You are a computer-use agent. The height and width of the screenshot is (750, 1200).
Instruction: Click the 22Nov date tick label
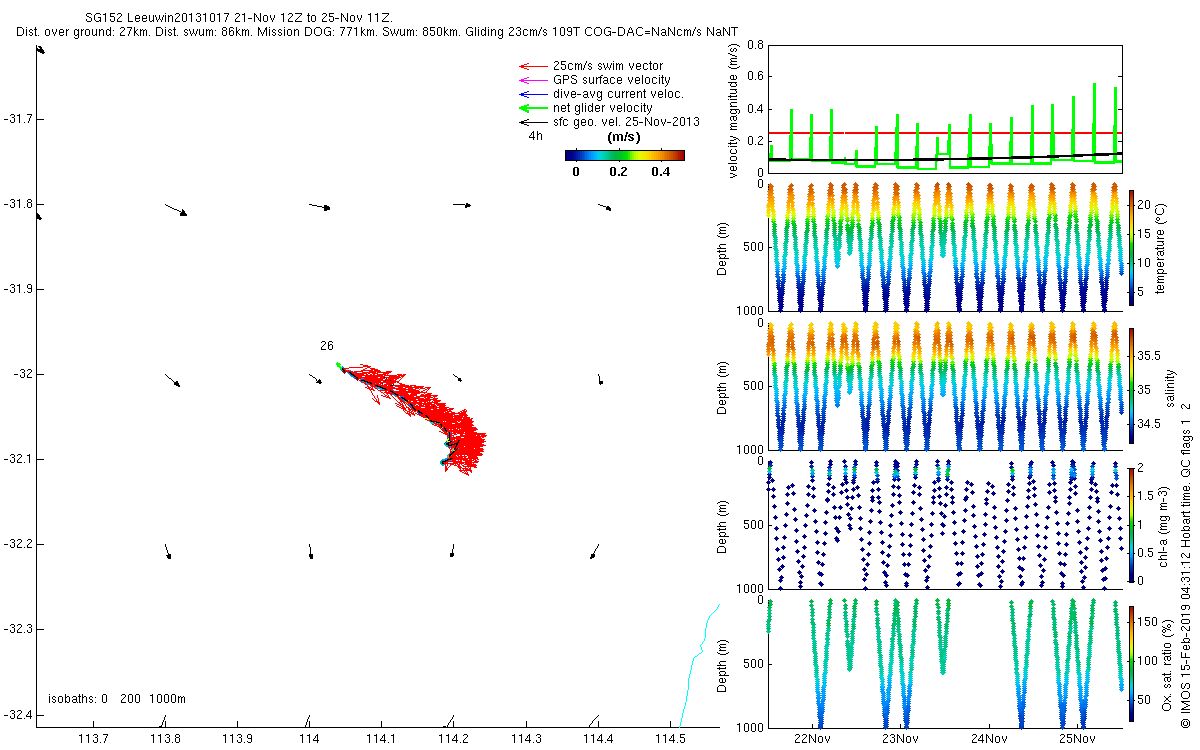point(812,739)
